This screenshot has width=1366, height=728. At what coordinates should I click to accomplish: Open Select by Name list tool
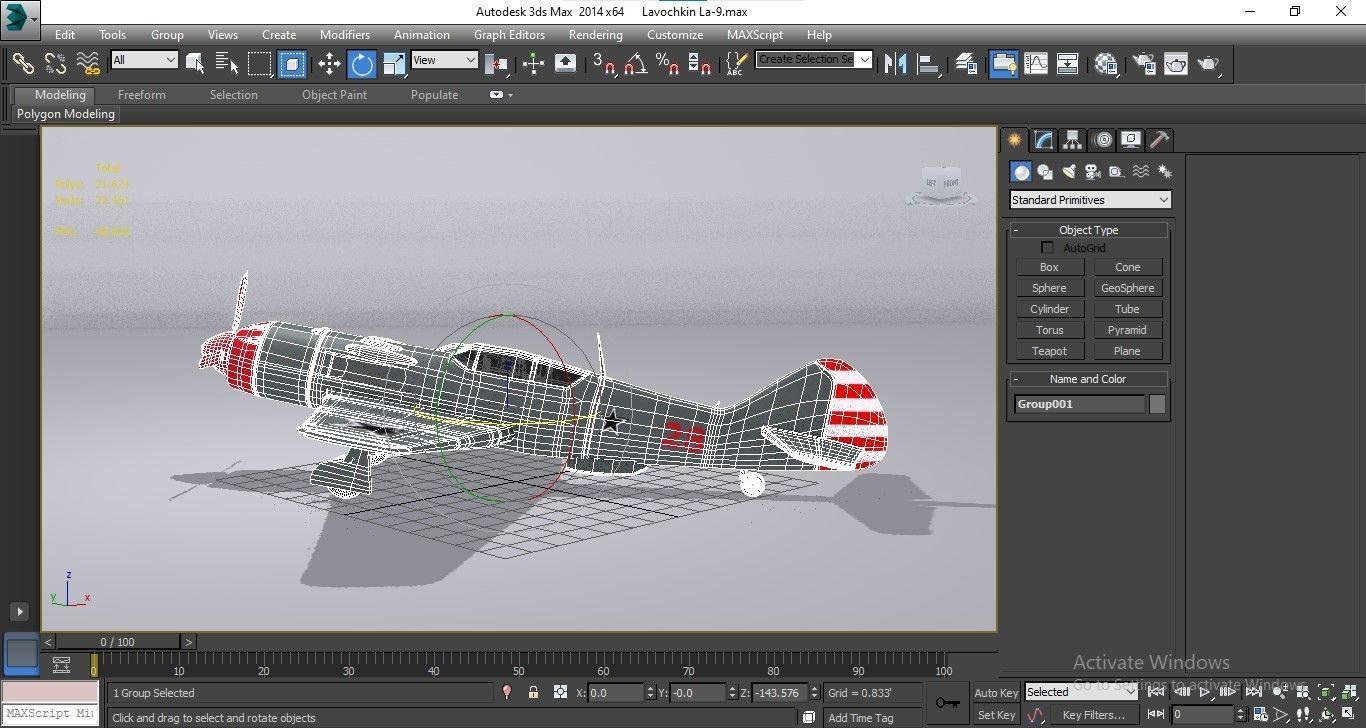227,64
